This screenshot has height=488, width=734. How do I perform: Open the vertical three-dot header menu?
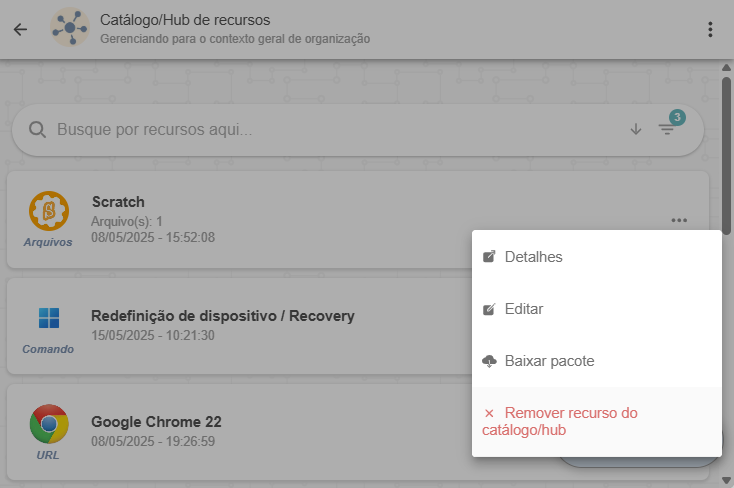pyautogui.click(x=710, y=29)
